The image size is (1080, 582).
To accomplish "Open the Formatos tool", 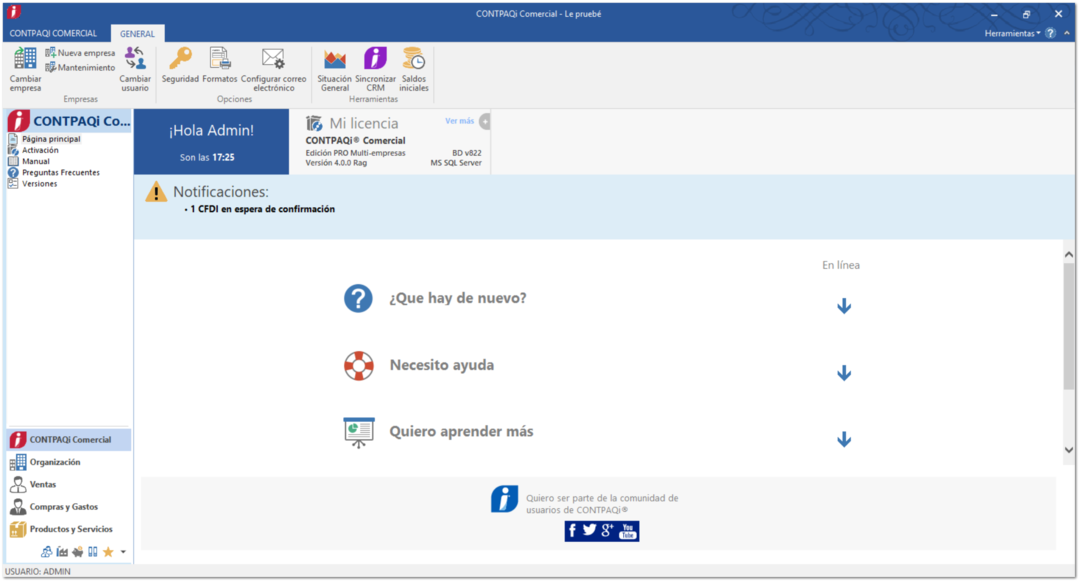I will coord(220,60).
